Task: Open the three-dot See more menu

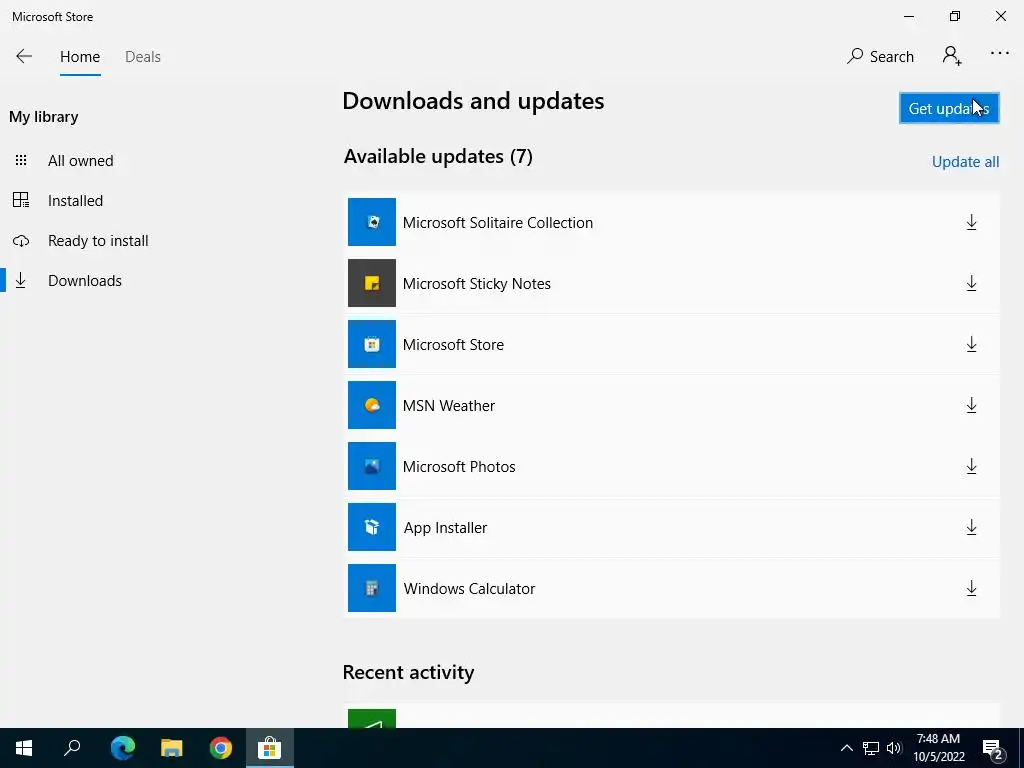Action: 1000,54
